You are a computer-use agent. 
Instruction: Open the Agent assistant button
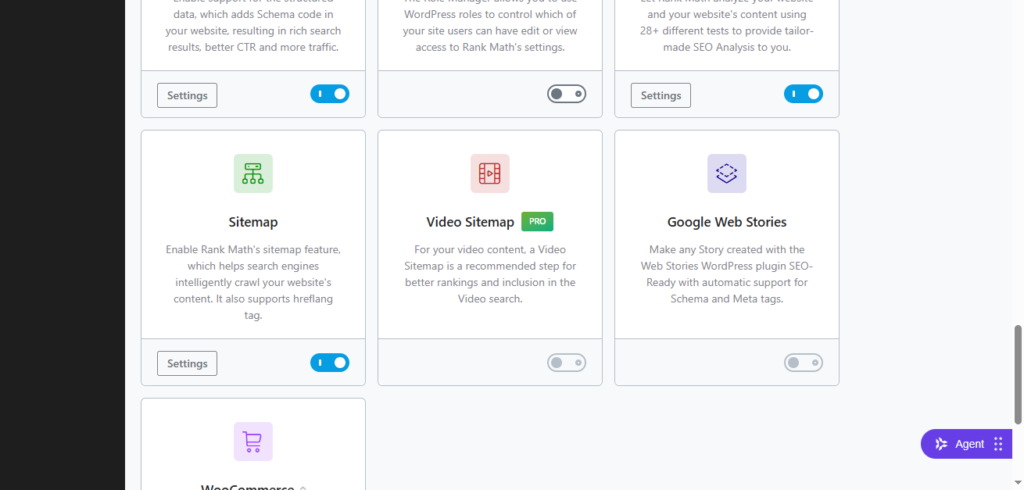click(968, 444)
